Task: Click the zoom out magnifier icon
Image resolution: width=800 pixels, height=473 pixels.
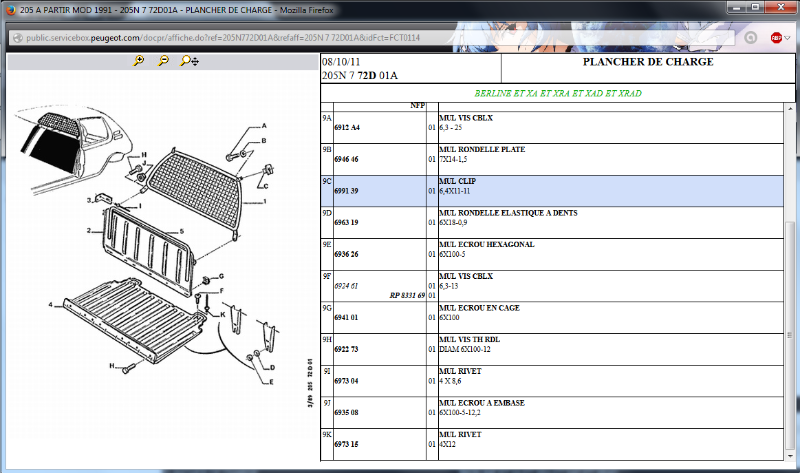Action: pos(163,62)
